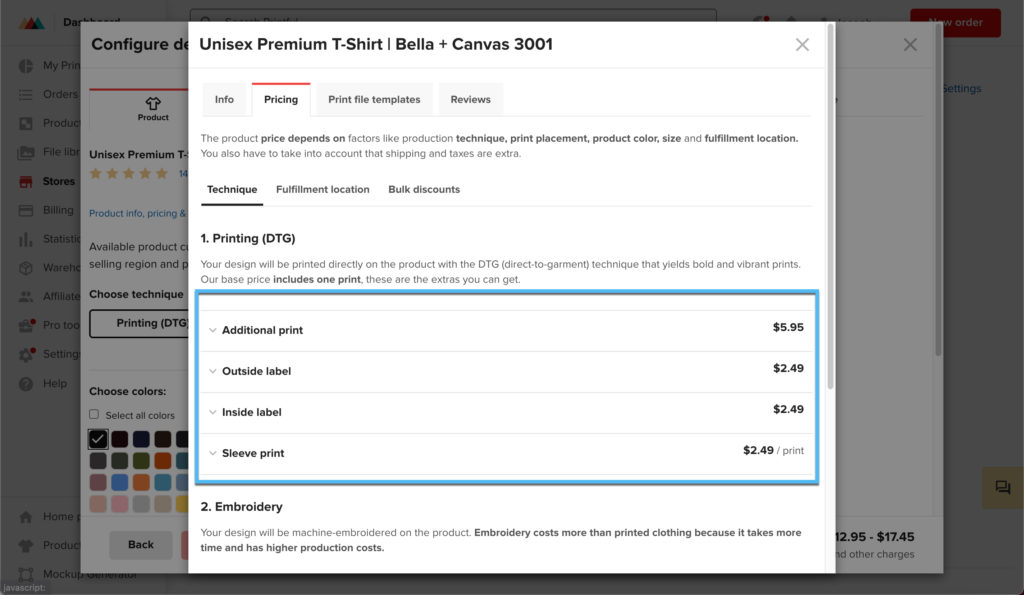Open the Fulfillment location sub-tab
Viewport: 1024px width, 595px height.
323,189
